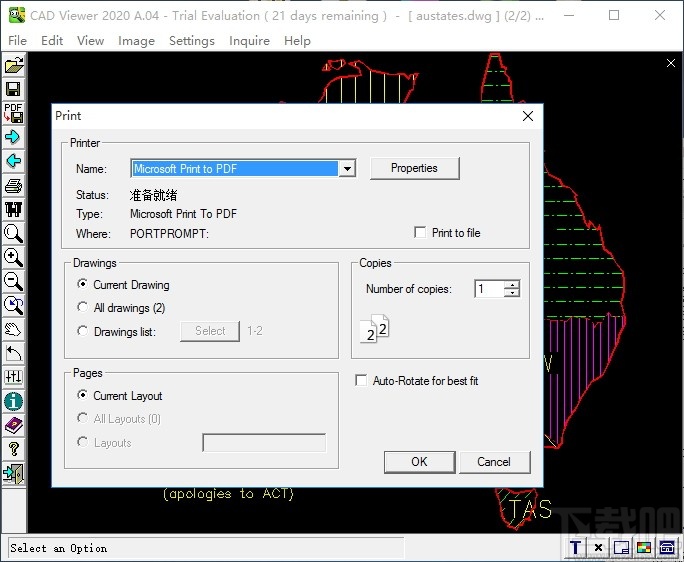Click the house icon in status bar
Image resolution: width=684 pixels, height=562 pixels.
click(667, 547)
